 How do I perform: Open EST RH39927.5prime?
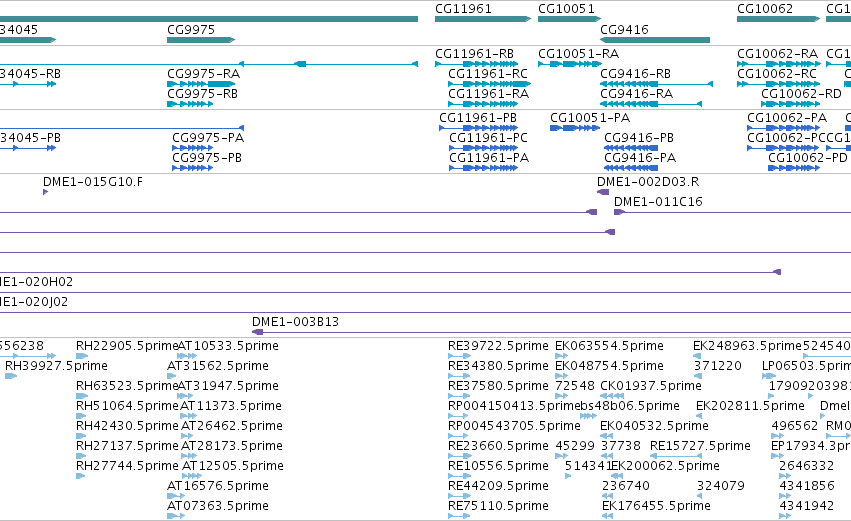(x=11, y=376)
